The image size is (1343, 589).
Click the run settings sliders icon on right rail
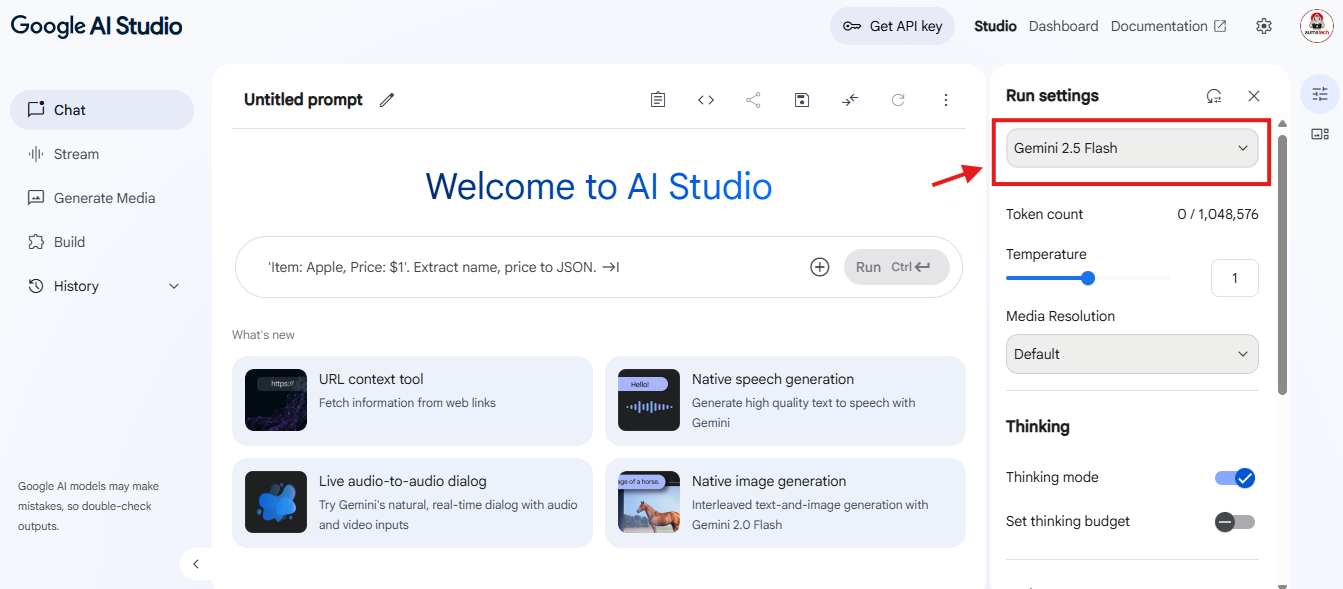coord(1320,94)
